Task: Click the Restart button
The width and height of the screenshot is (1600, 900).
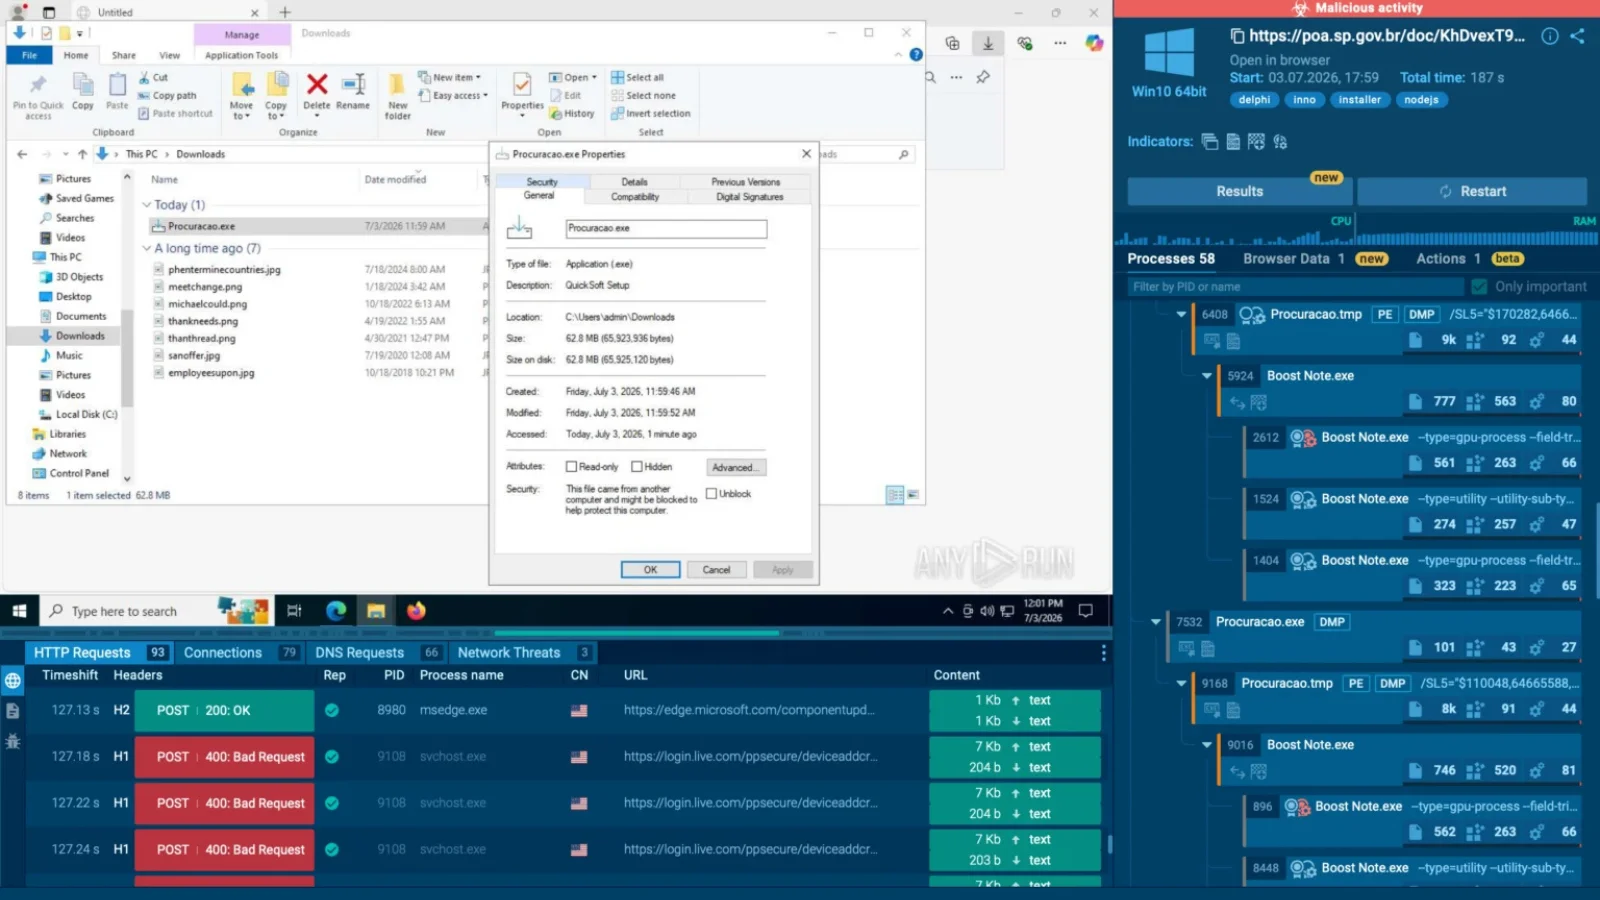Action: [1472, 191]
